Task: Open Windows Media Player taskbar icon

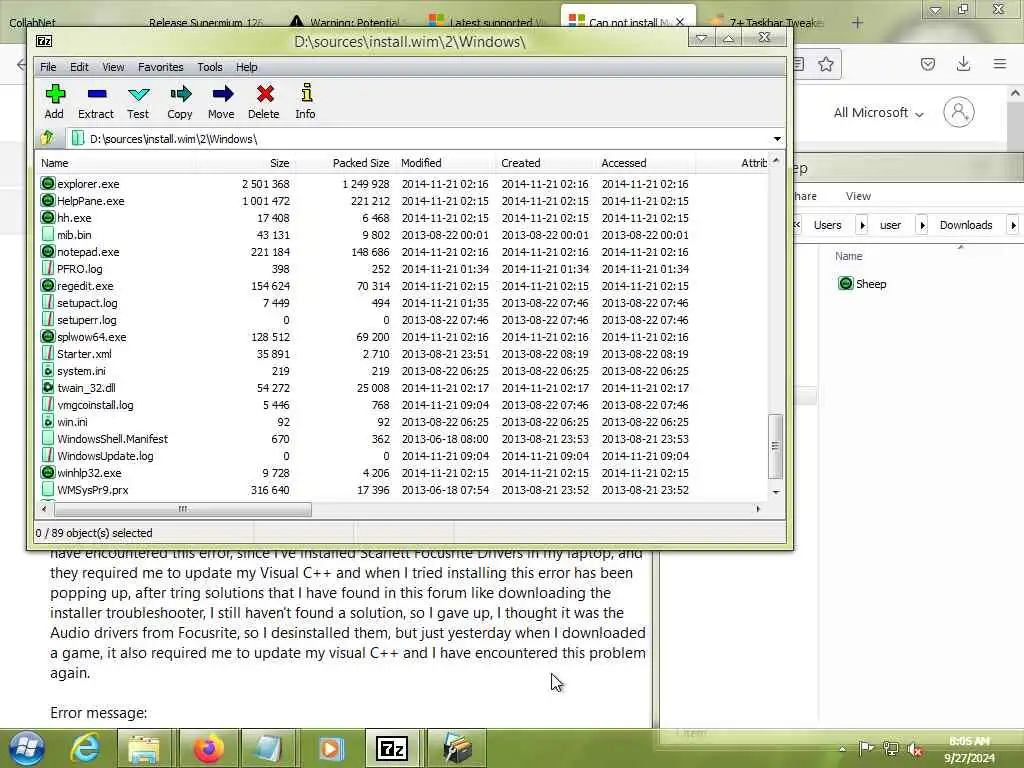Action: [x=330, y=748]
